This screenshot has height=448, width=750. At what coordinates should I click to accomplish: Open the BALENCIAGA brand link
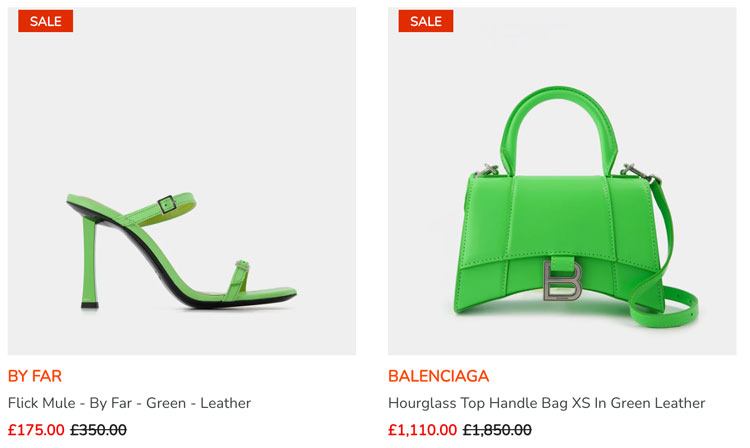[439, 376]
